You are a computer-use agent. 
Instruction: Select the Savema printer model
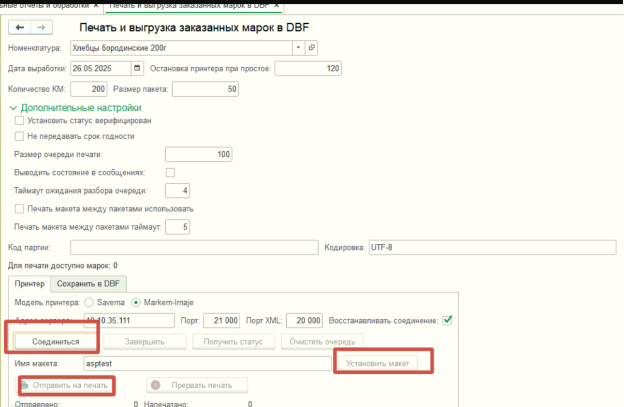87,303
